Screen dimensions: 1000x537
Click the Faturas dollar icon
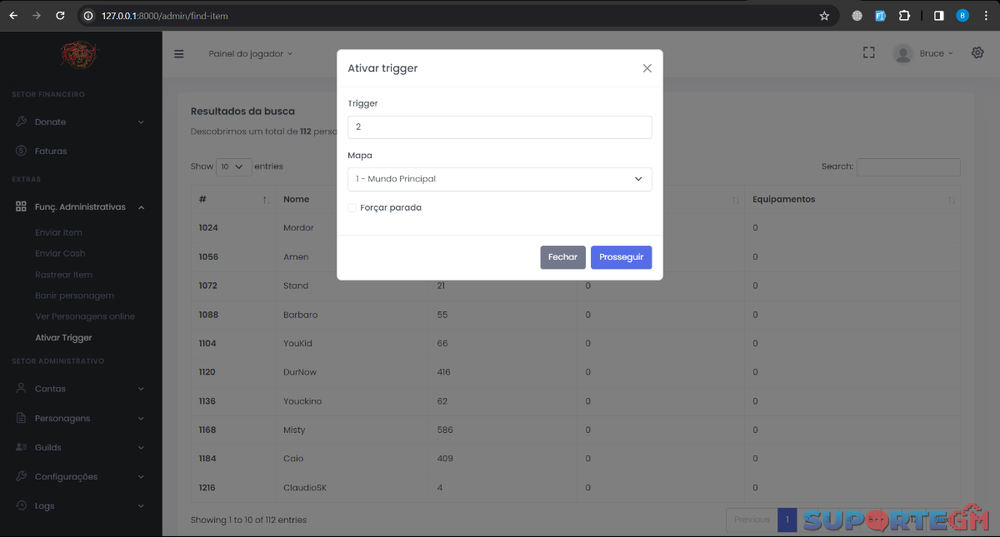click(21, 151)
